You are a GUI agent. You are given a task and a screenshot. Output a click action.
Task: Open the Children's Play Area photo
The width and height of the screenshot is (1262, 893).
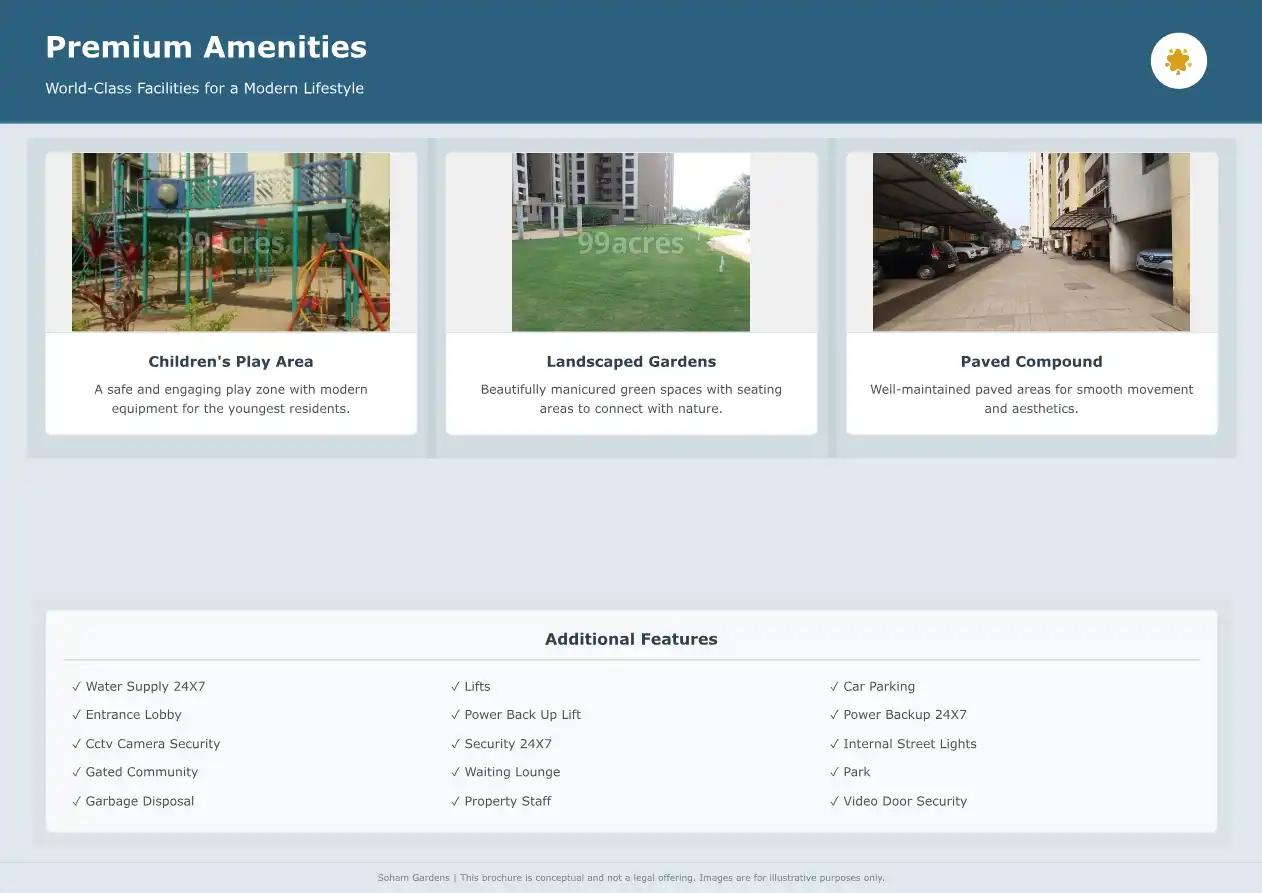tap(231, 242)
